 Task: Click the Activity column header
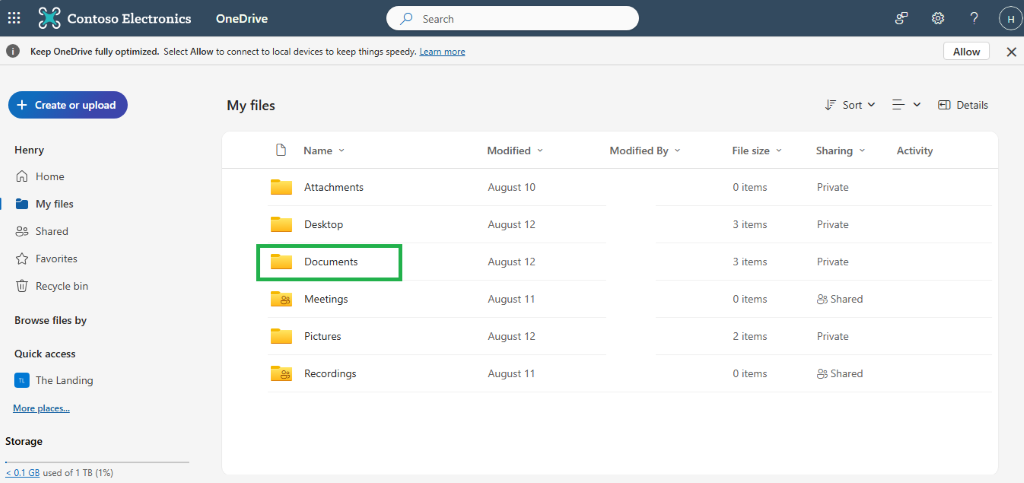click(914, 151)
